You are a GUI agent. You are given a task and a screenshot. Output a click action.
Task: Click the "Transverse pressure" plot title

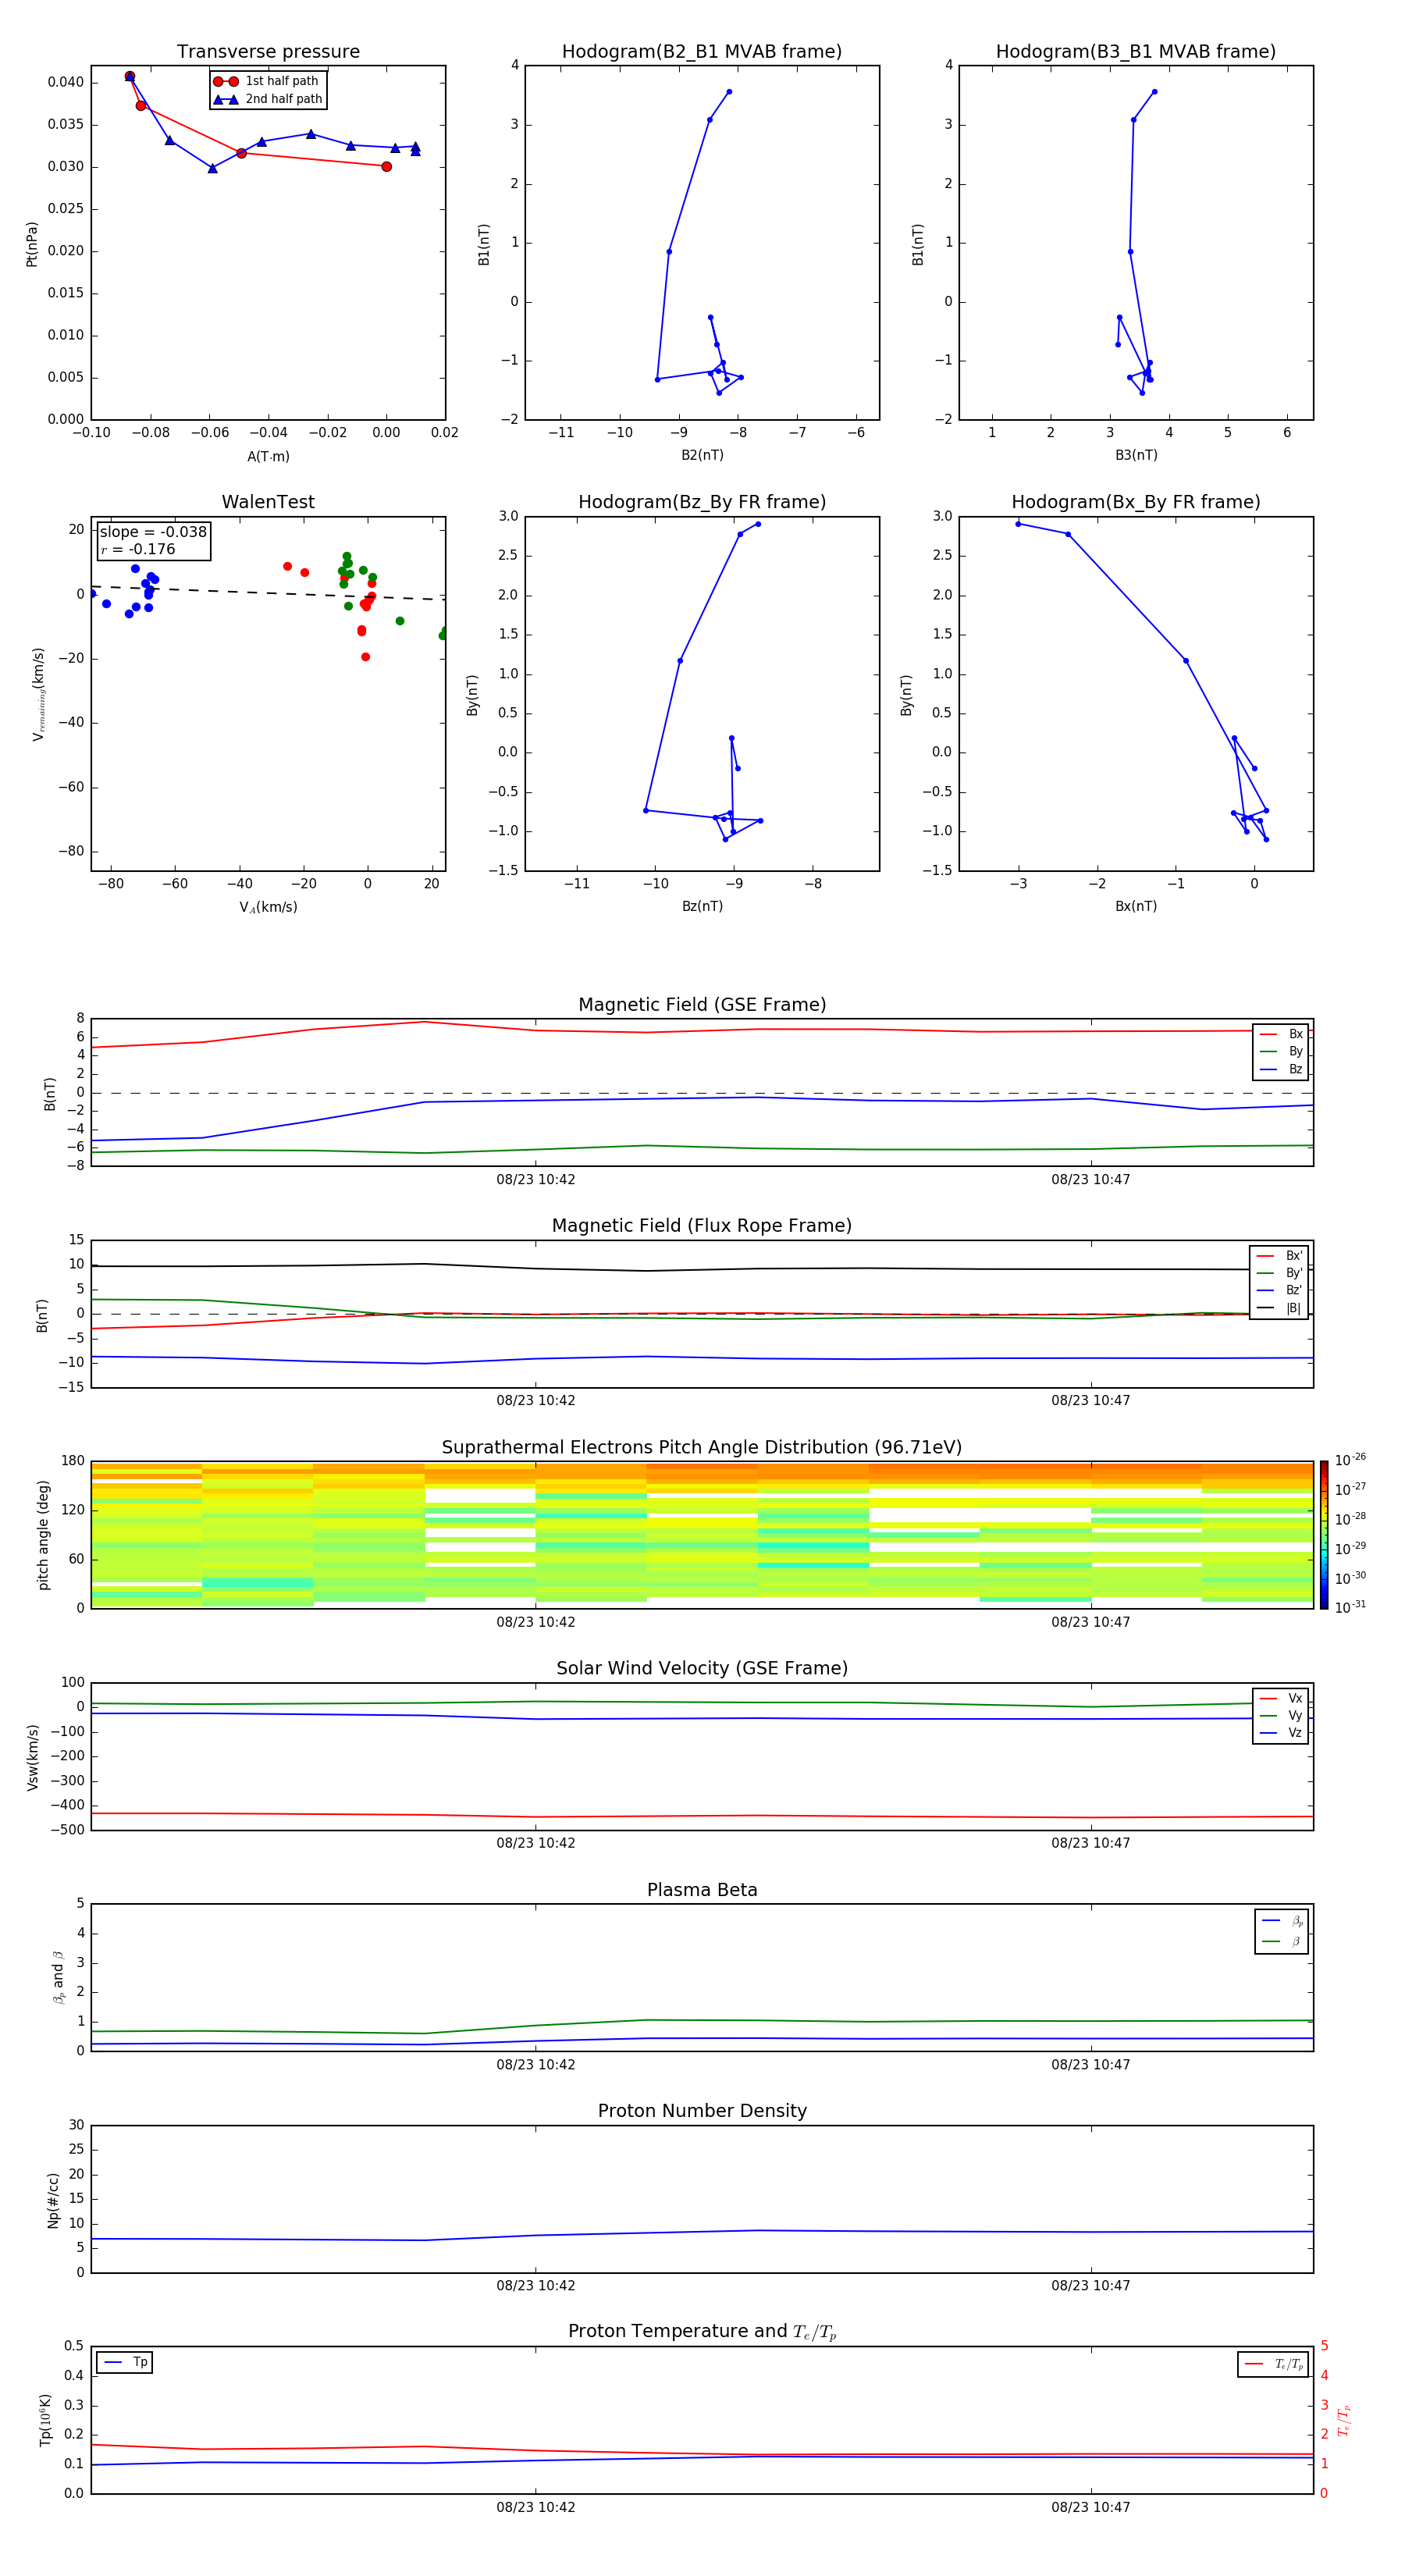[x=268, y=52]
